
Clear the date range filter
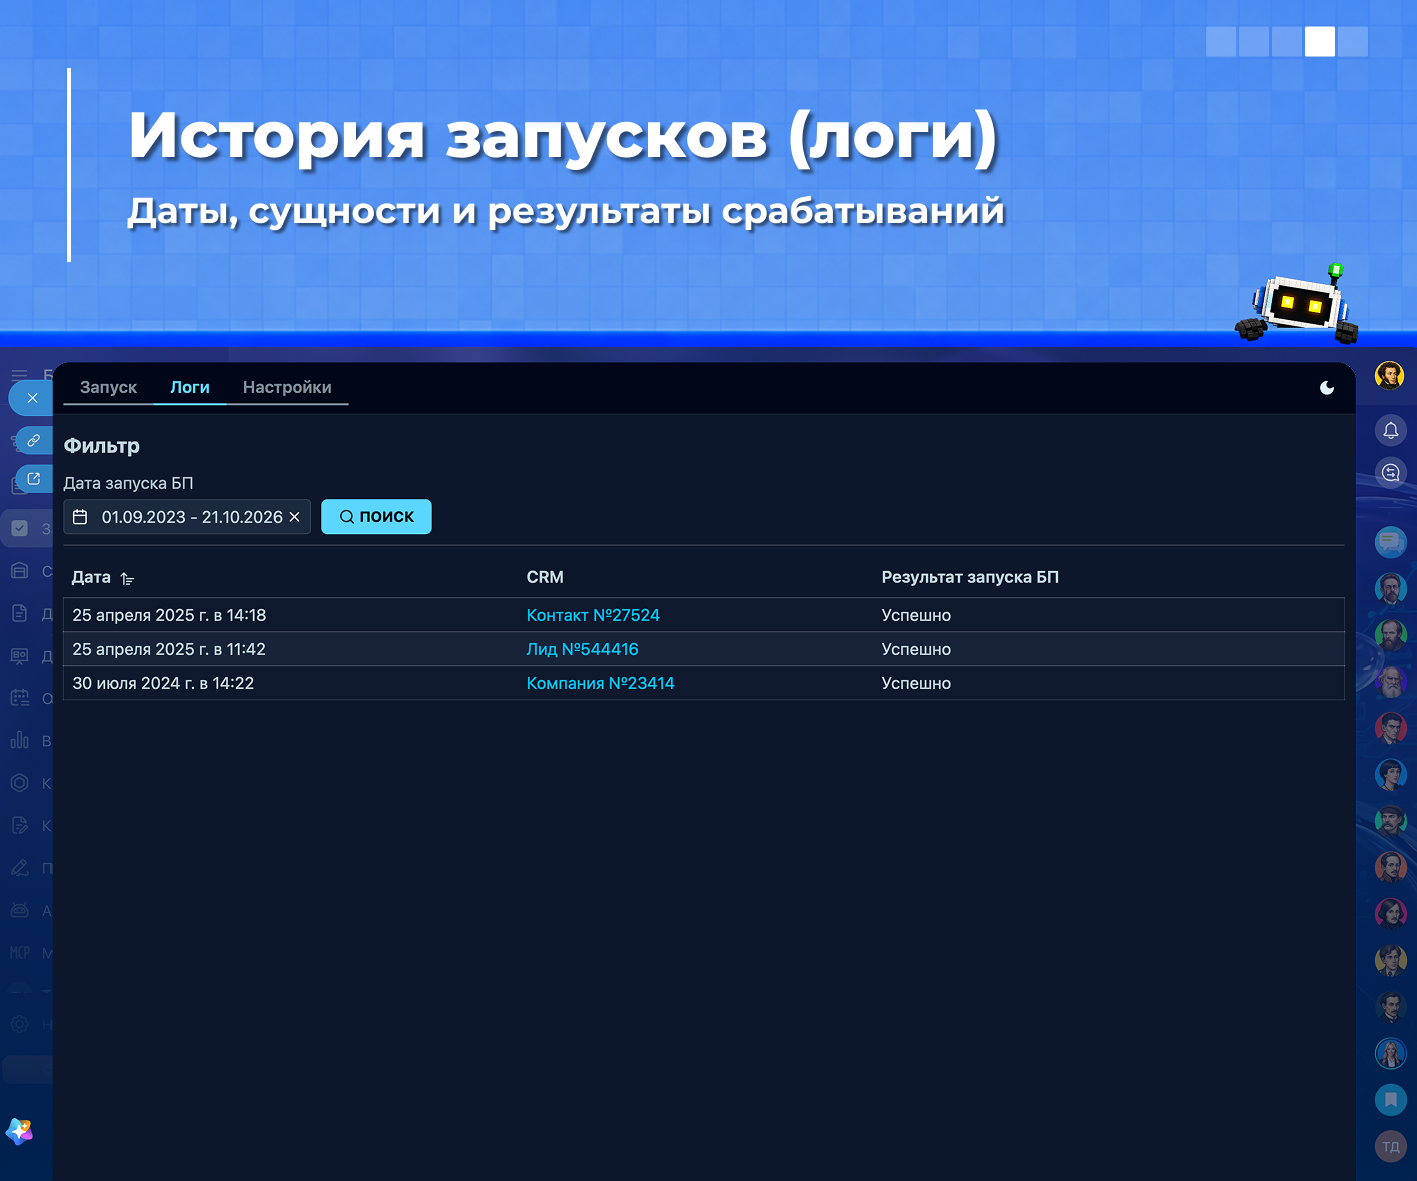tap(294, 517)
